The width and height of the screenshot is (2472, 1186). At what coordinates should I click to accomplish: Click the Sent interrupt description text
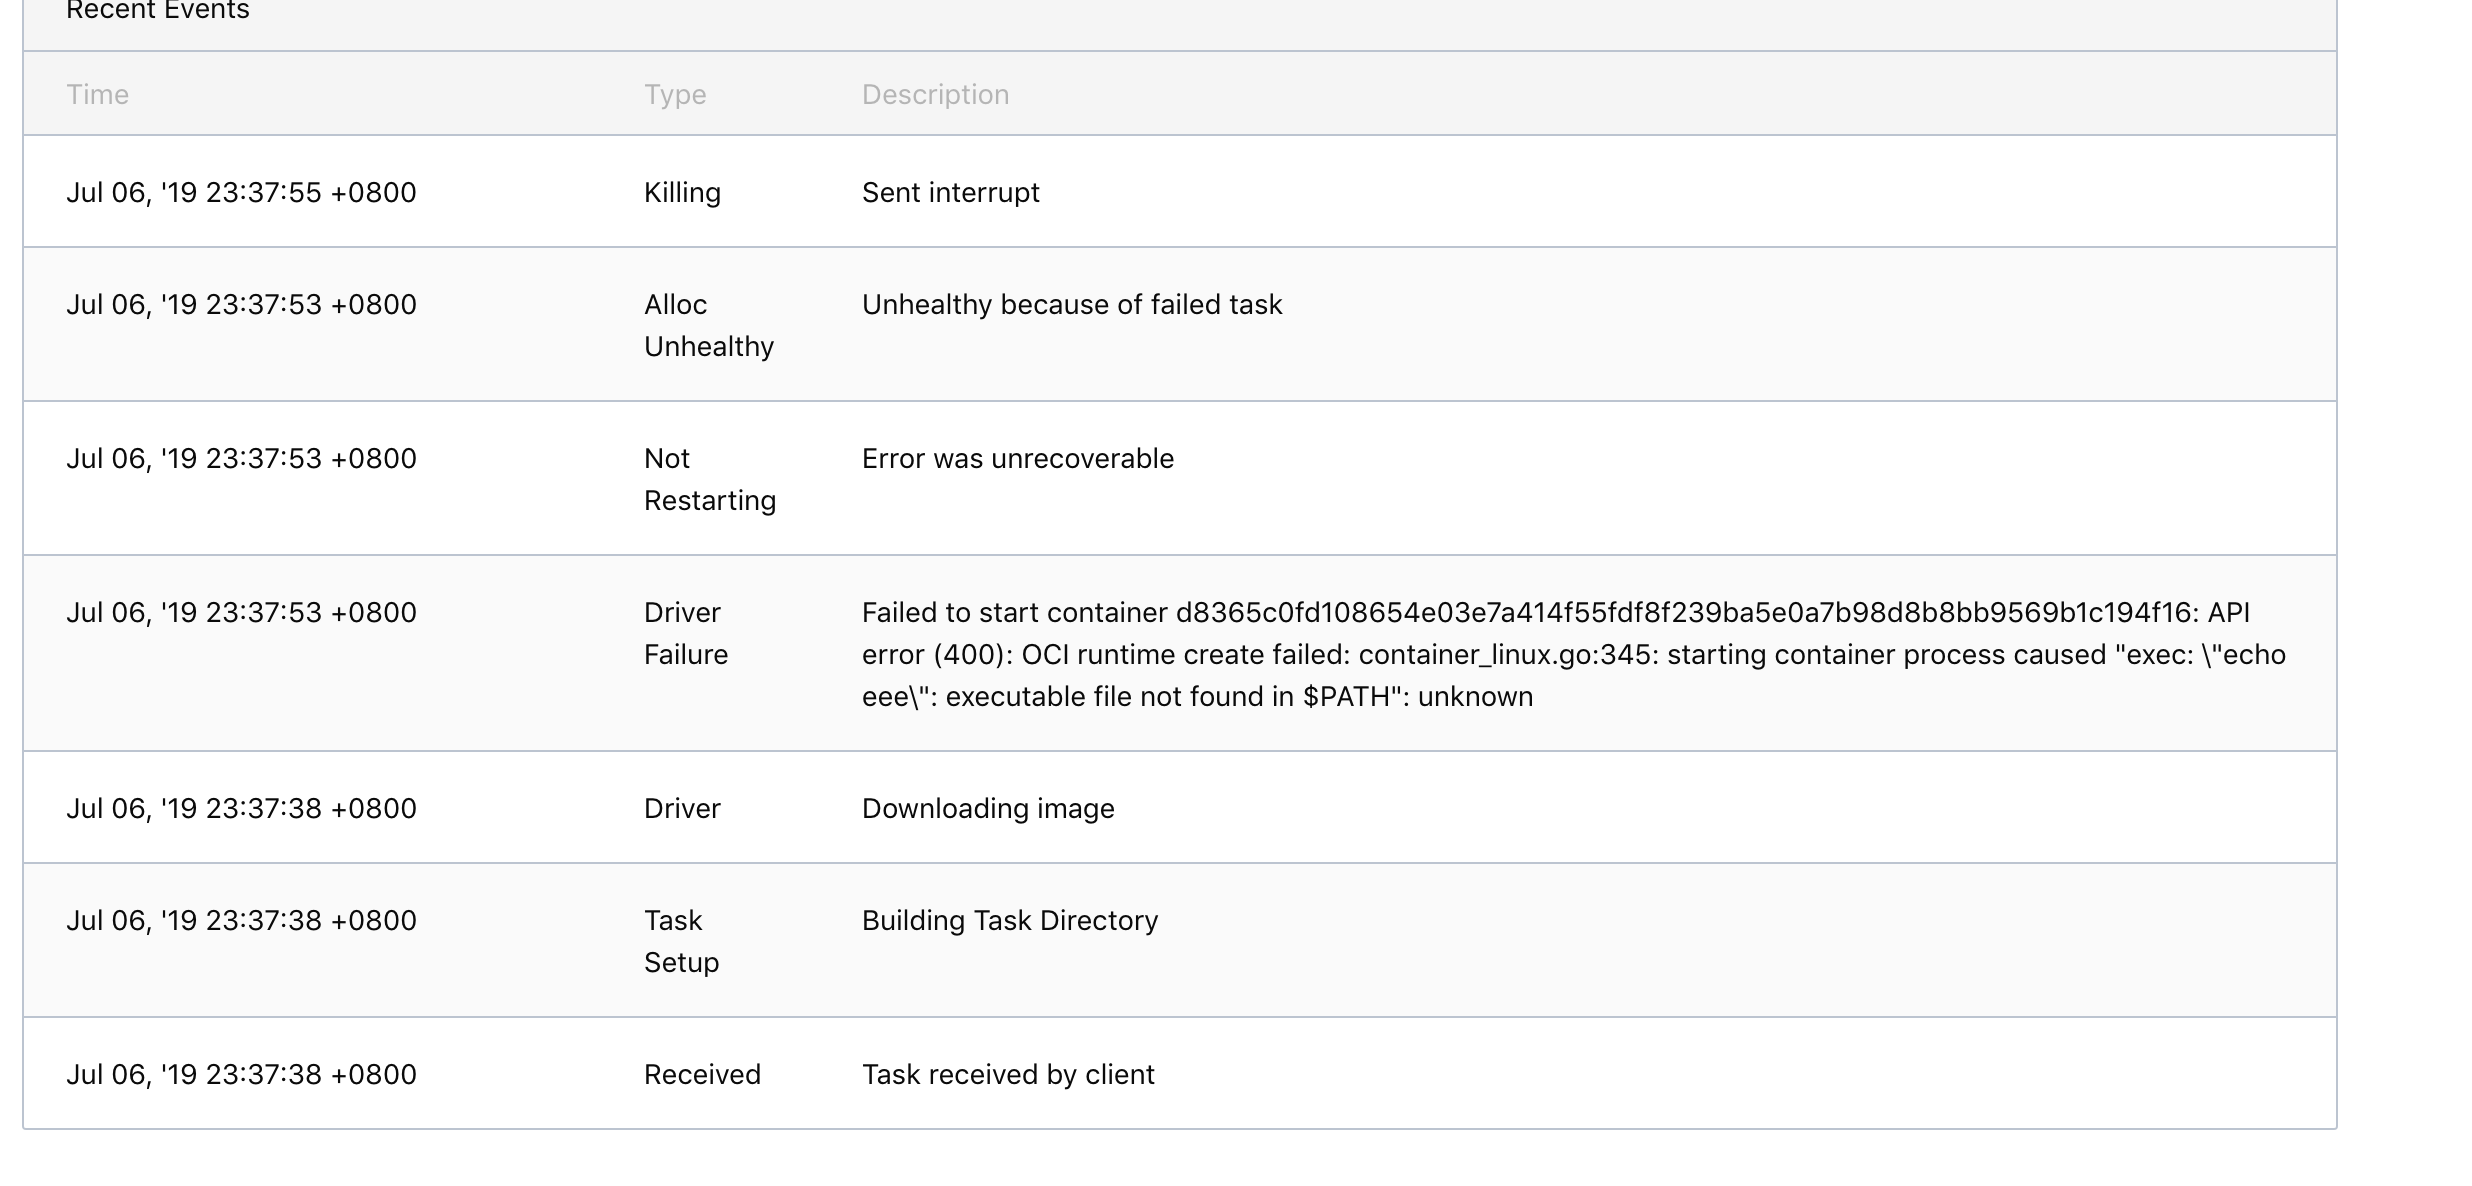coord(950,192)
